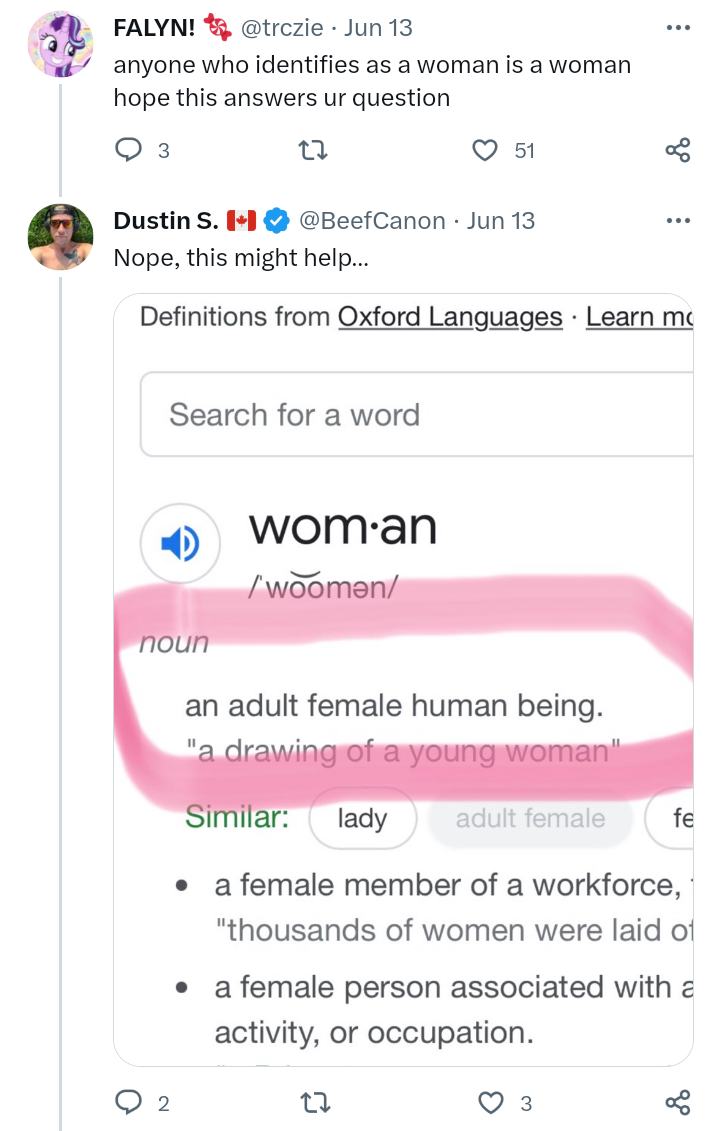Image resolution: width=720 pixels, height=1131 pixels.
Task: Share Dustin S.'s tweet
Action: click(677, 1103)
